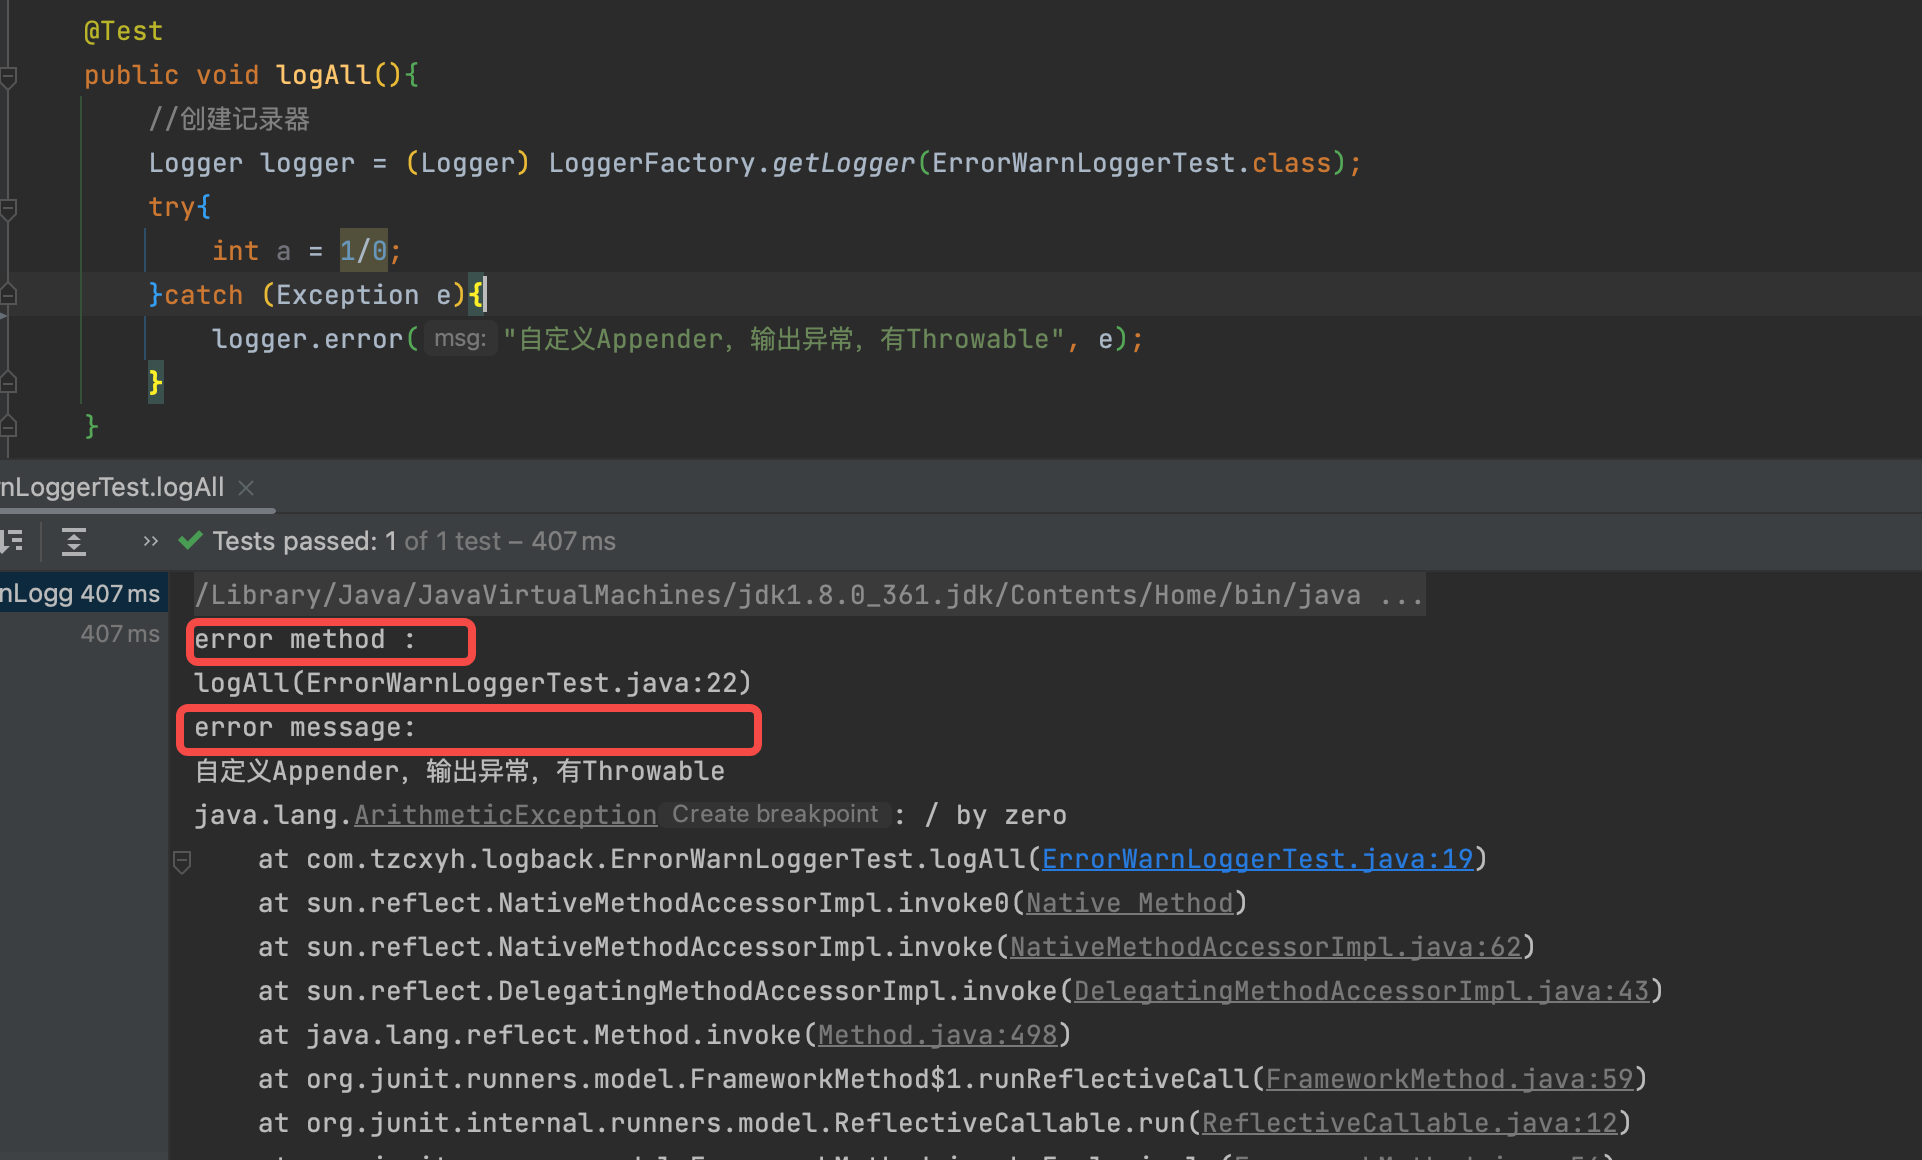Open the ErrorWarnLoggerTest.java:19 link
The width and height of the screenshot is (1922, 1160).
pos(1257,859)
